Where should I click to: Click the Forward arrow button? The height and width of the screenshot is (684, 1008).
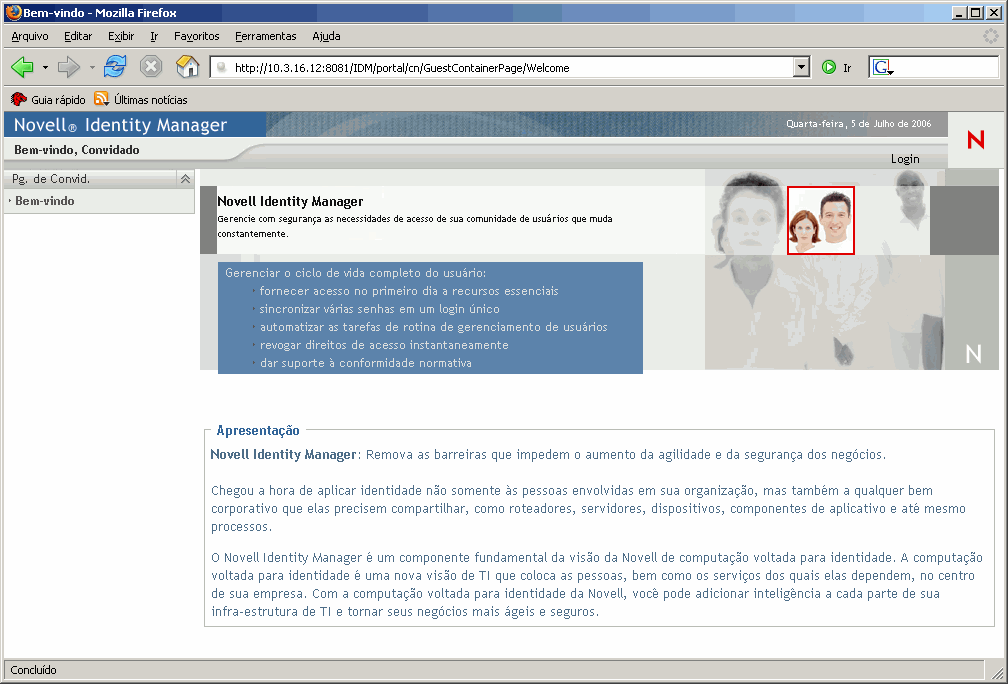coord(68,67)
